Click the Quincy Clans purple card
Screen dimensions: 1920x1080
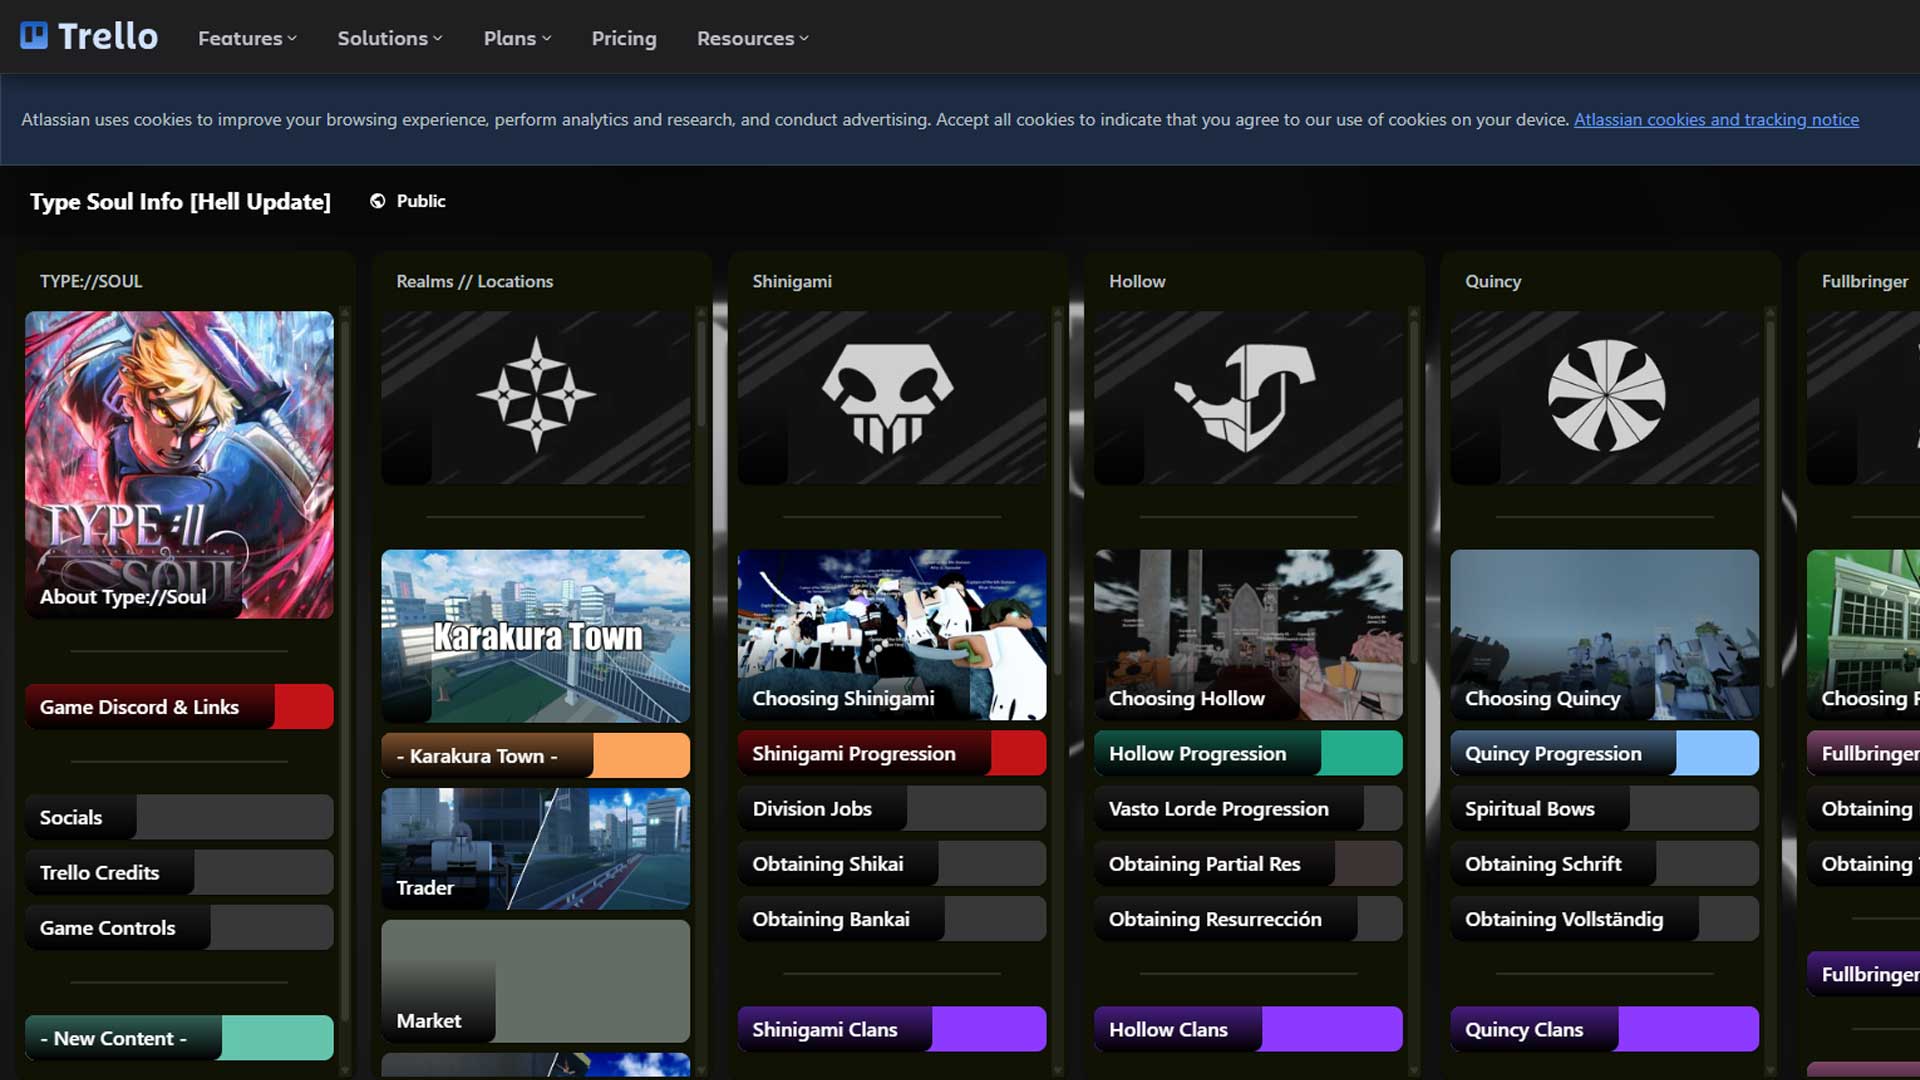pos(1604,1029)
